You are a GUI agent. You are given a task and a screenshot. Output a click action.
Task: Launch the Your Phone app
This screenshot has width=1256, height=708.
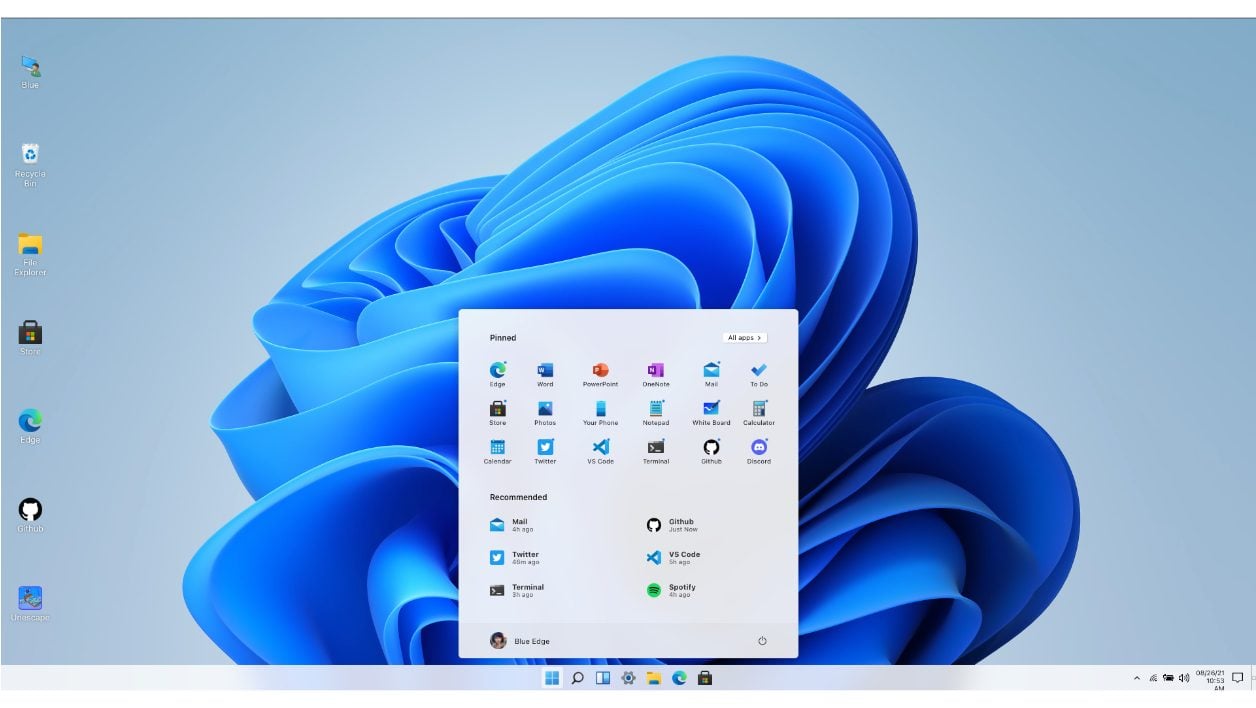(x=600, y=413)
